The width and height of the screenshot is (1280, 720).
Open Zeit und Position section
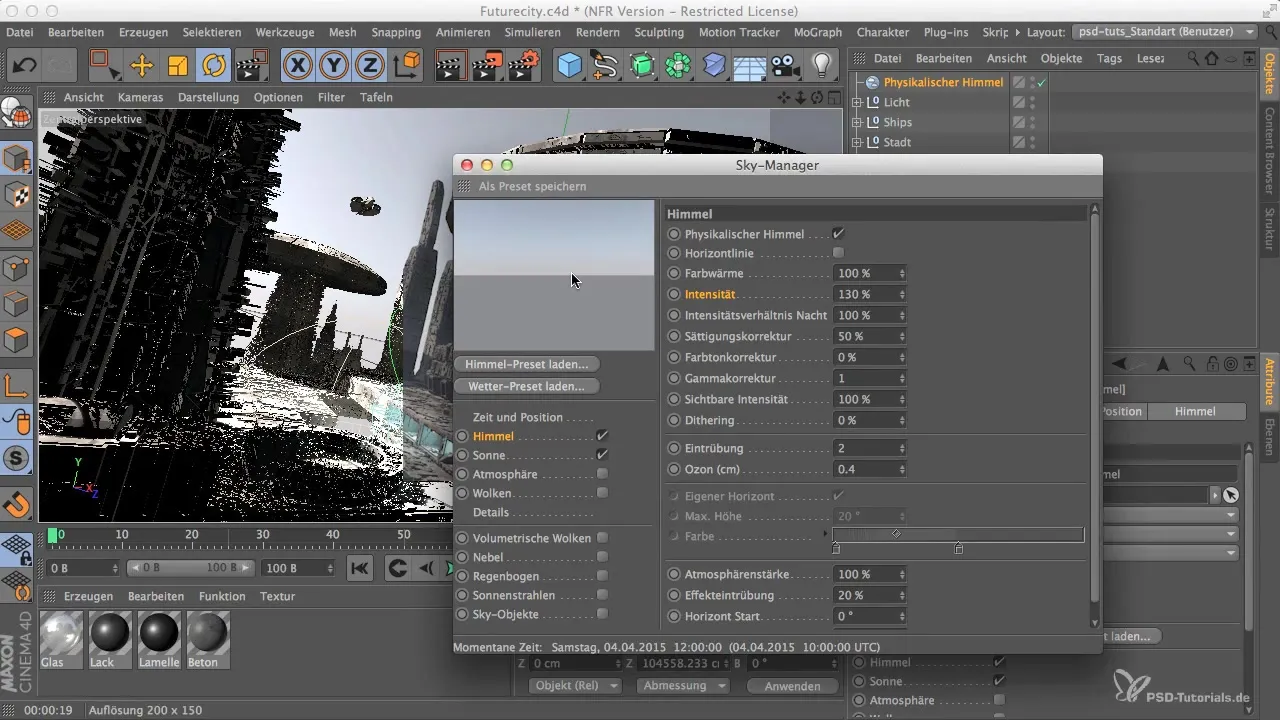pos(518,417)
